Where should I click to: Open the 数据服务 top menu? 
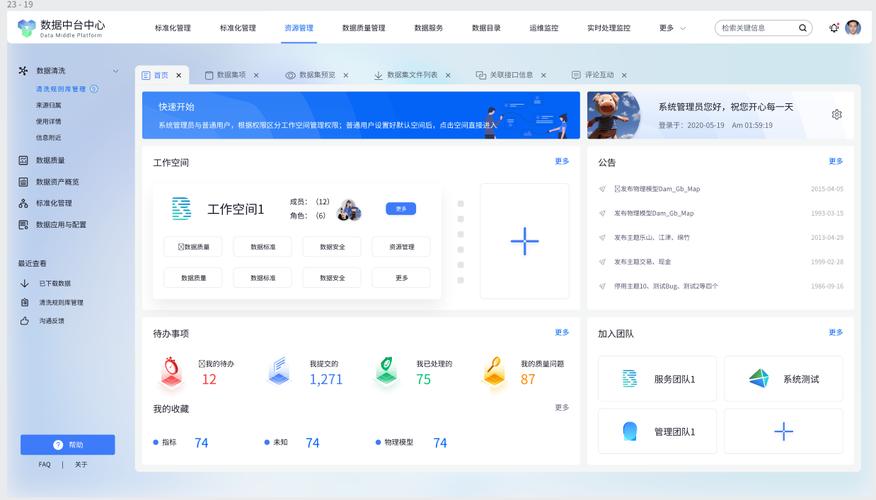pyautogui.click(x=429, y=28)
